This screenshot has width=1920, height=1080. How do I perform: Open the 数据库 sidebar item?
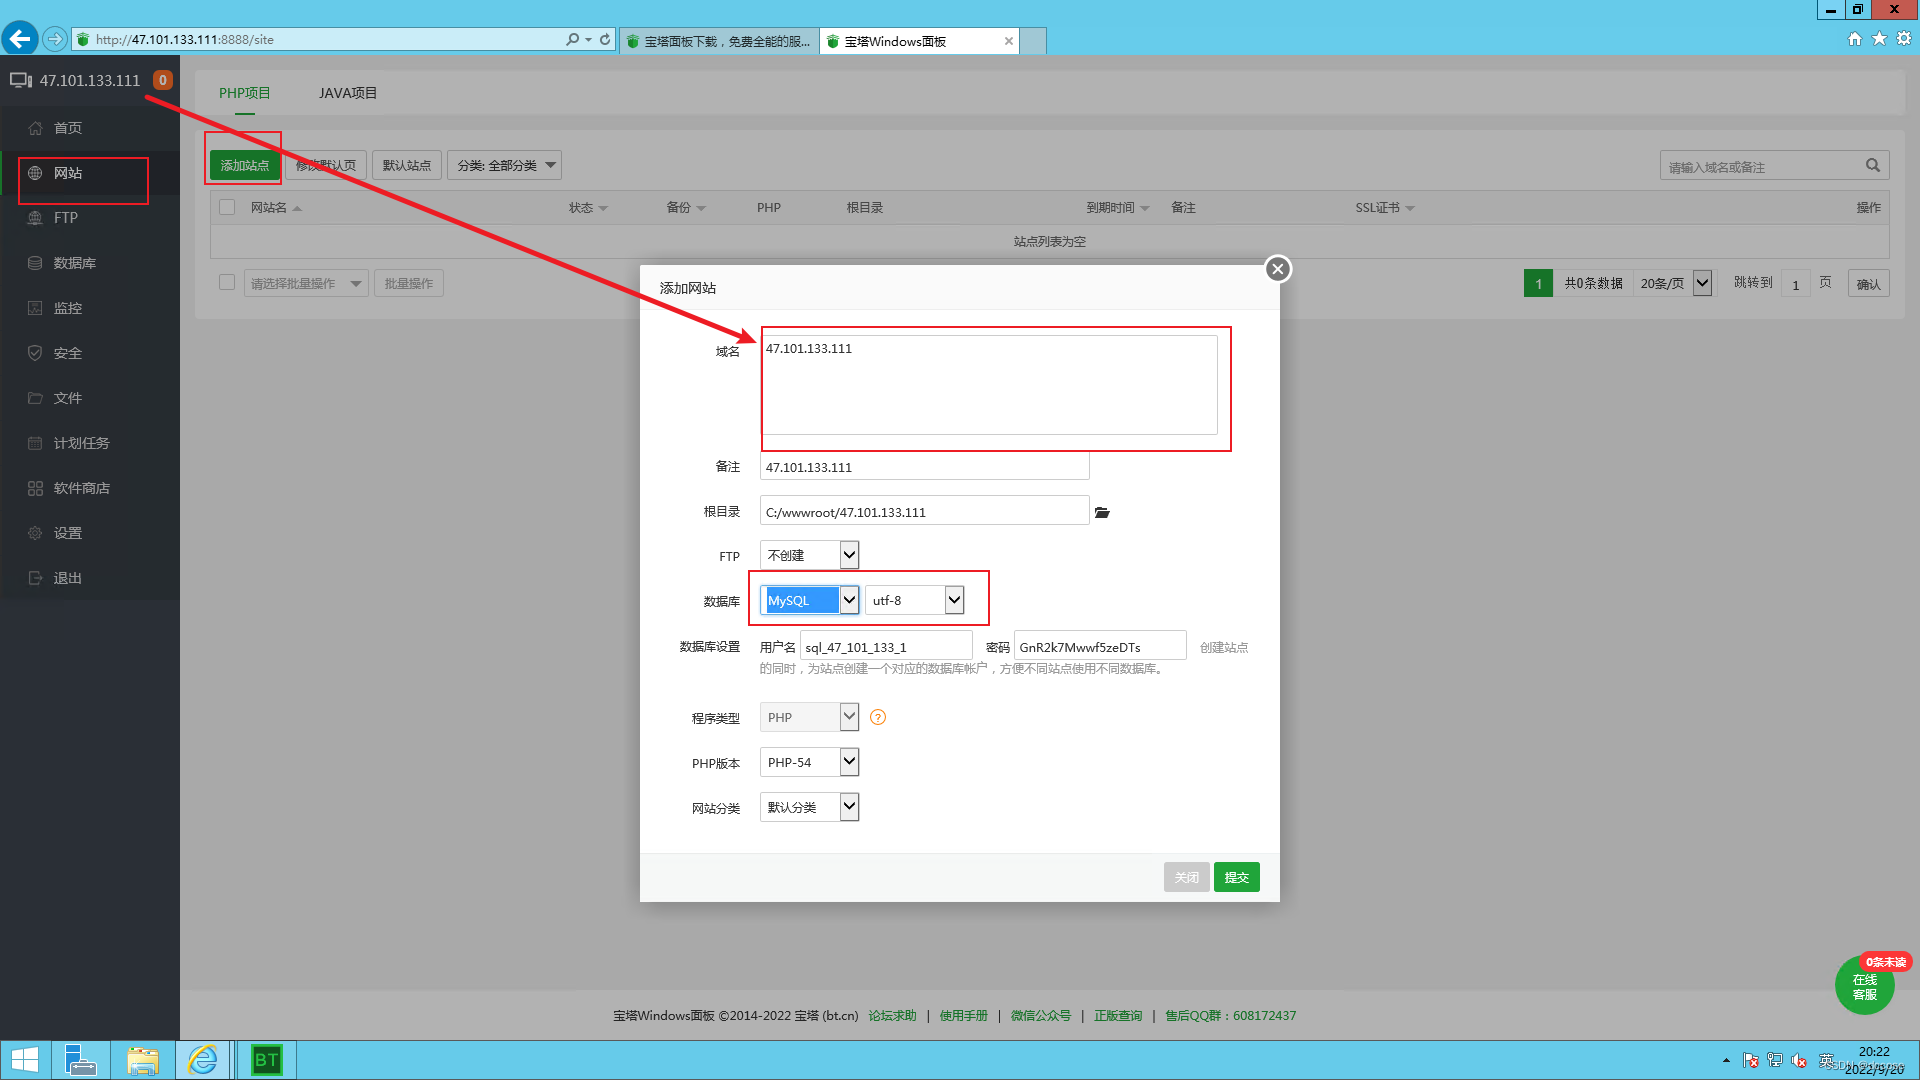pos(74,263)
